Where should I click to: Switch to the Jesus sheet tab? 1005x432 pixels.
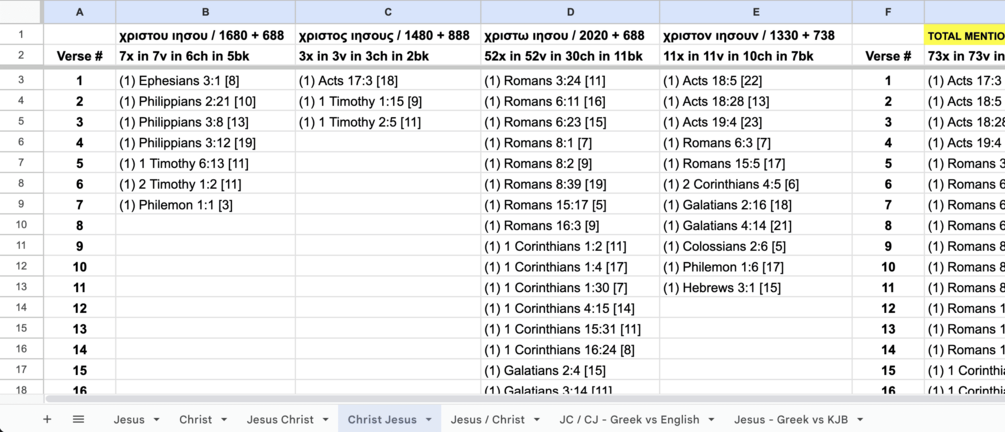[x=128, y=419]
